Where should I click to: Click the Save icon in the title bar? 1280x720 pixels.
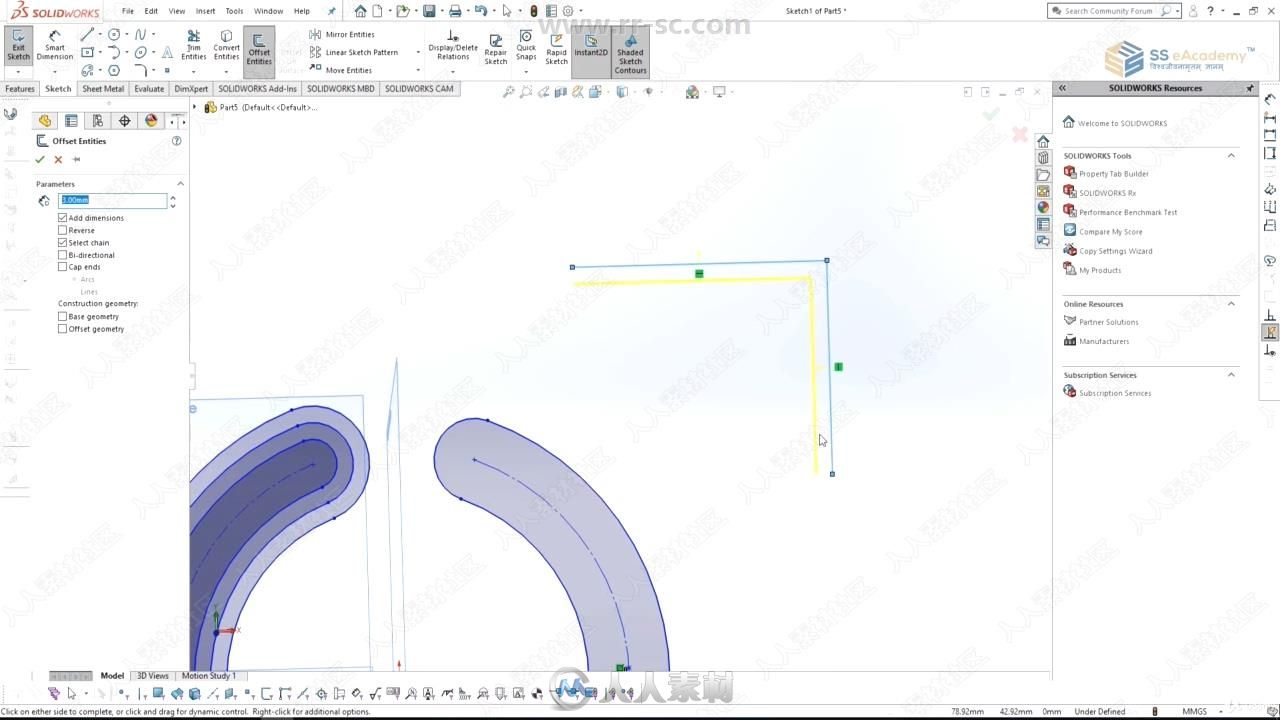click(x=429, y=11)
